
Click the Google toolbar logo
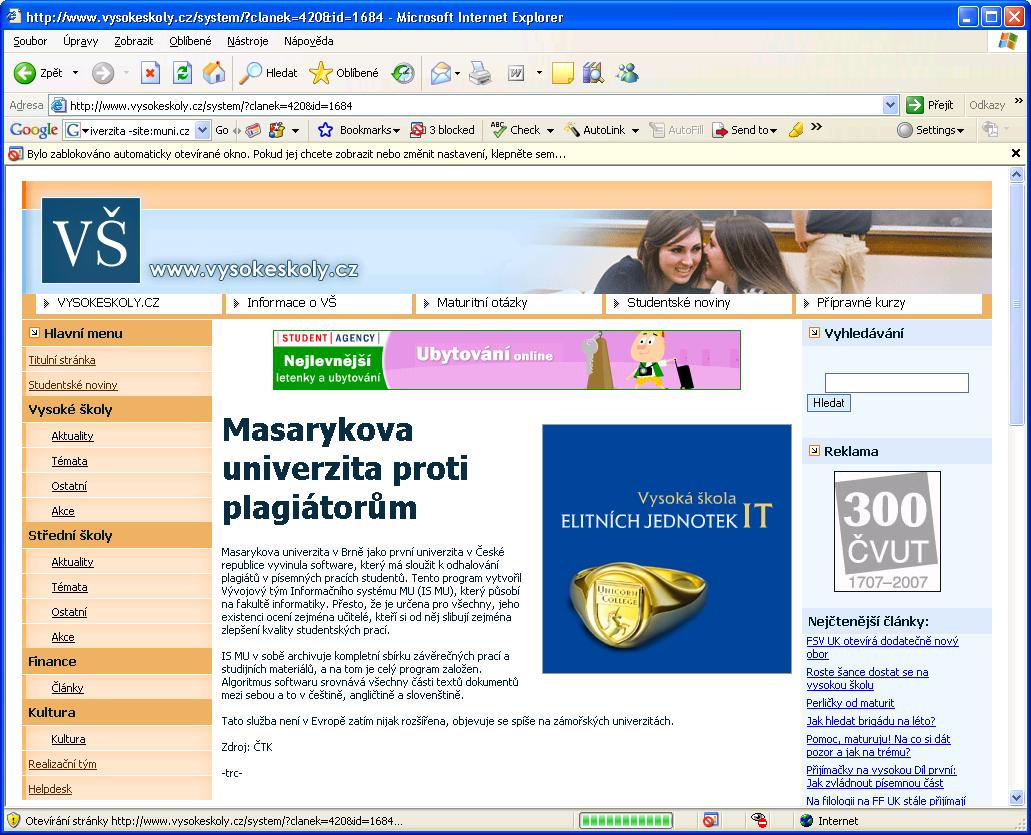(34, 130)
